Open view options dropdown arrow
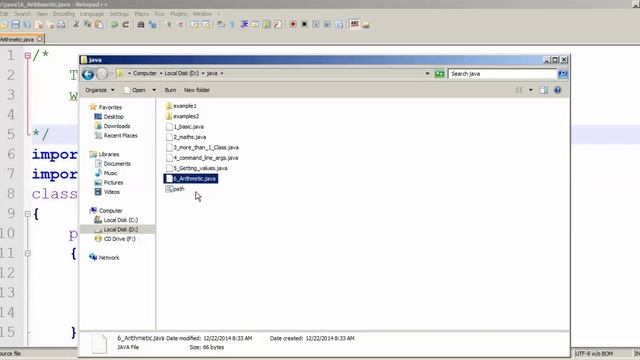The width and height of the screenshot is (640, 360). 530,90
